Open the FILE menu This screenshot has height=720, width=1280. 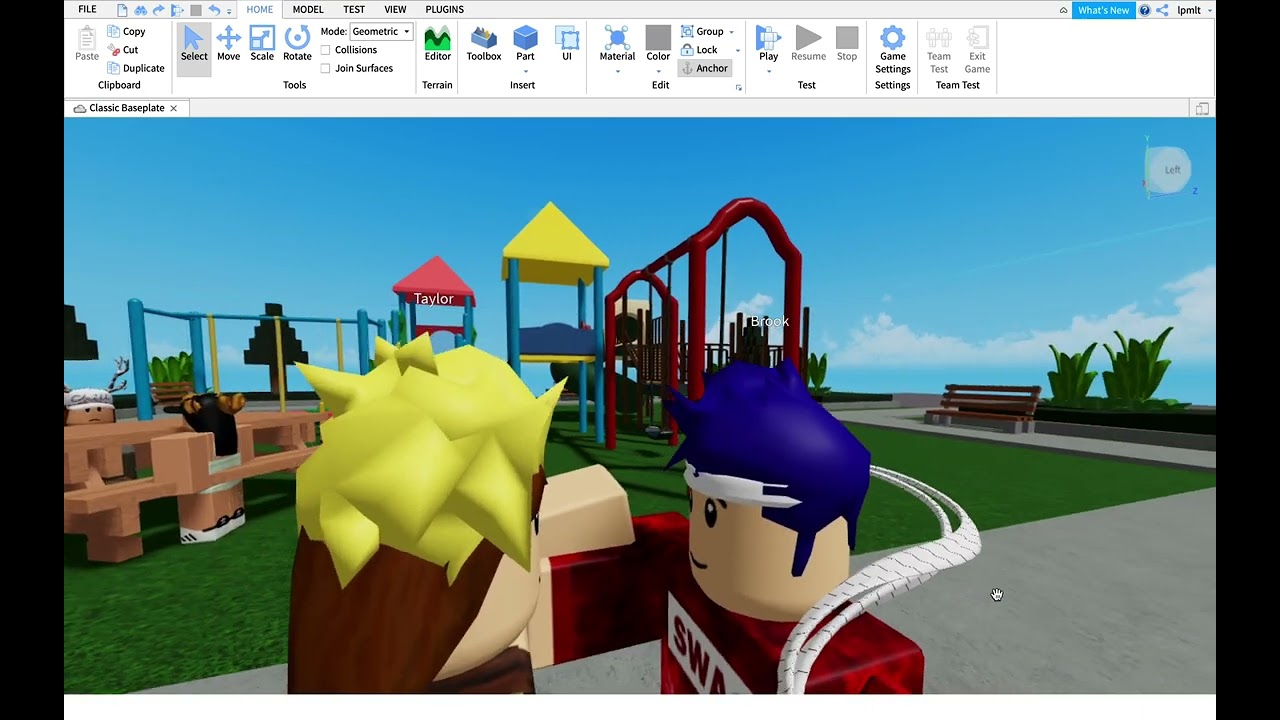tap(88, 10)
